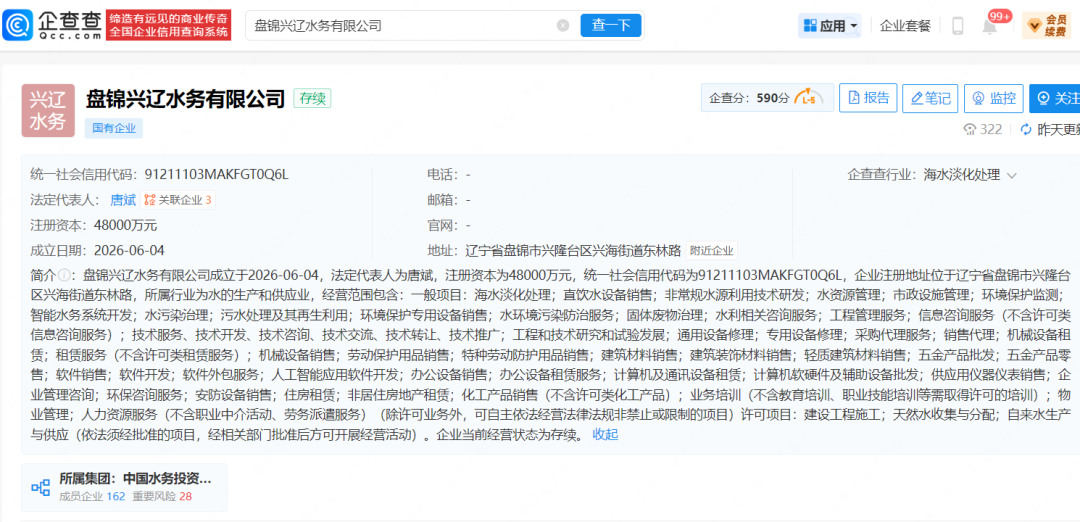This screenshot has height=522, width=1080.
Task: Clear the search box with the X icon
Action: pyautogui.click(x=563, y=25)
